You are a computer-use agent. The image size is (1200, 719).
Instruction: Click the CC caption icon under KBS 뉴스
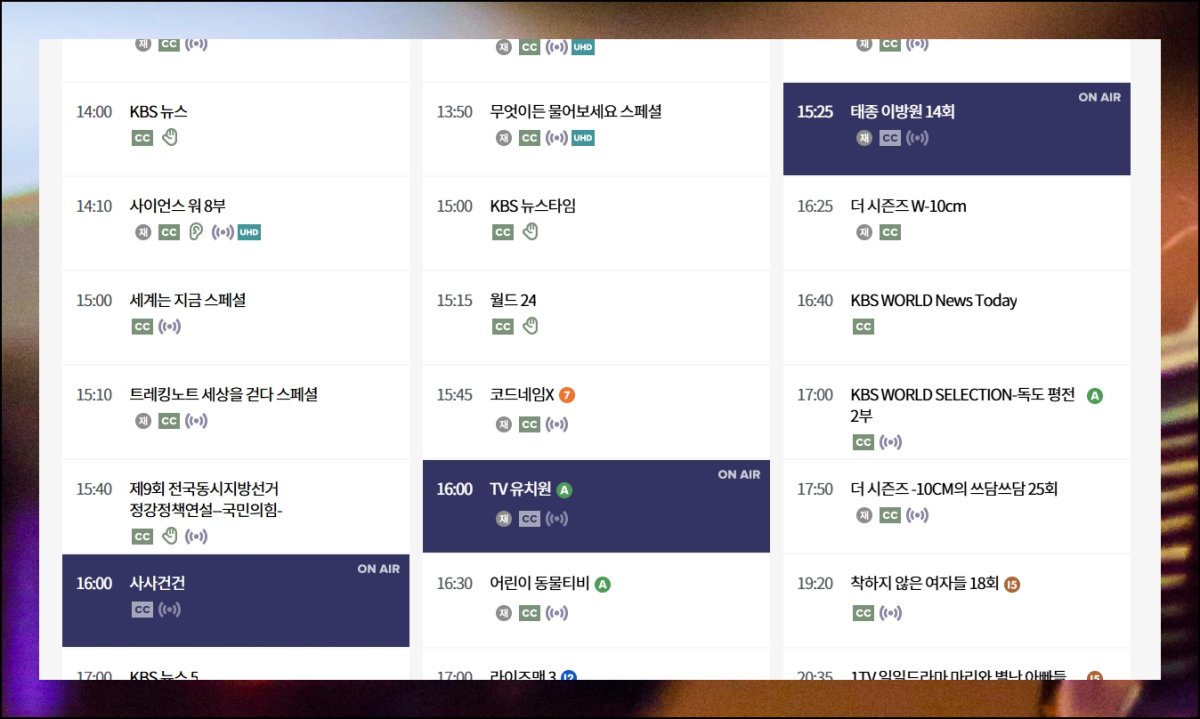tap(142, 138)
